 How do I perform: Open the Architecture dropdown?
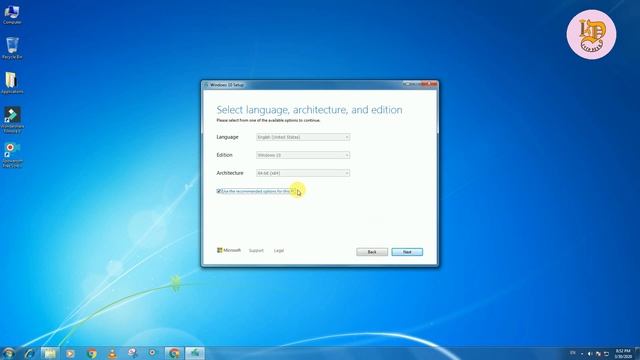pos(303,173)
